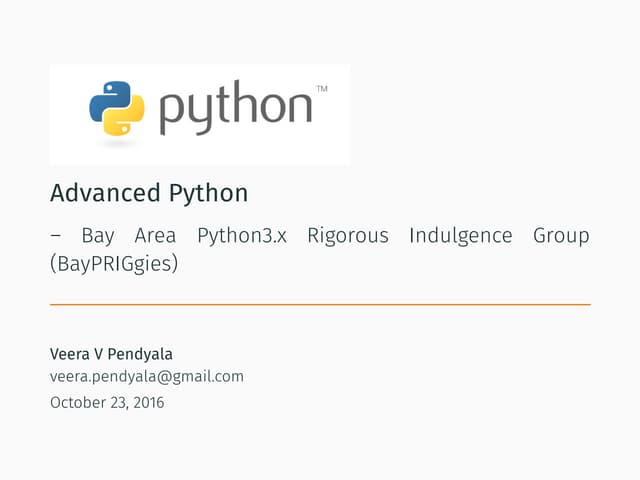
Task: Click the "Python3.x" text in the subtitle
Action: (242, 237)
